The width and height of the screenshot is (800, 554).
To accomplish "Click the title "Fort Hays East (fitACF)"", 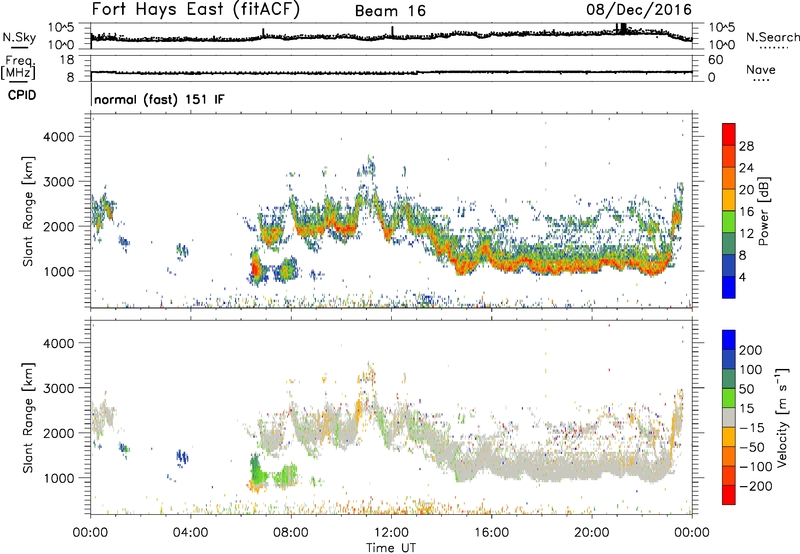I will pyautogui.click(x=196, y=9).
